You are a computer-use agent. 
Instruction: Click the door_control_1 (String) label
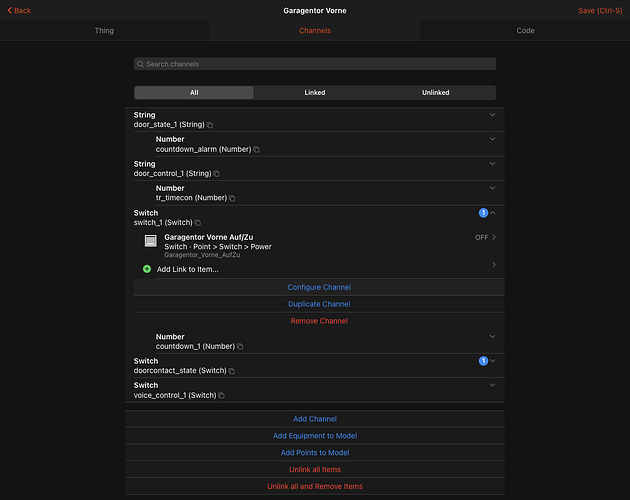(x=172, y=173)
